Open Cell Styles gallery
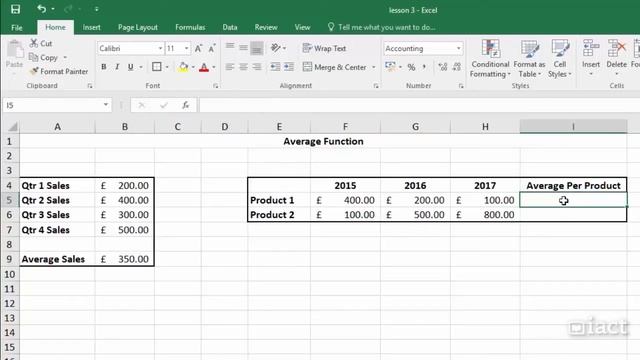Screen dimensions: 640x360 560,58
